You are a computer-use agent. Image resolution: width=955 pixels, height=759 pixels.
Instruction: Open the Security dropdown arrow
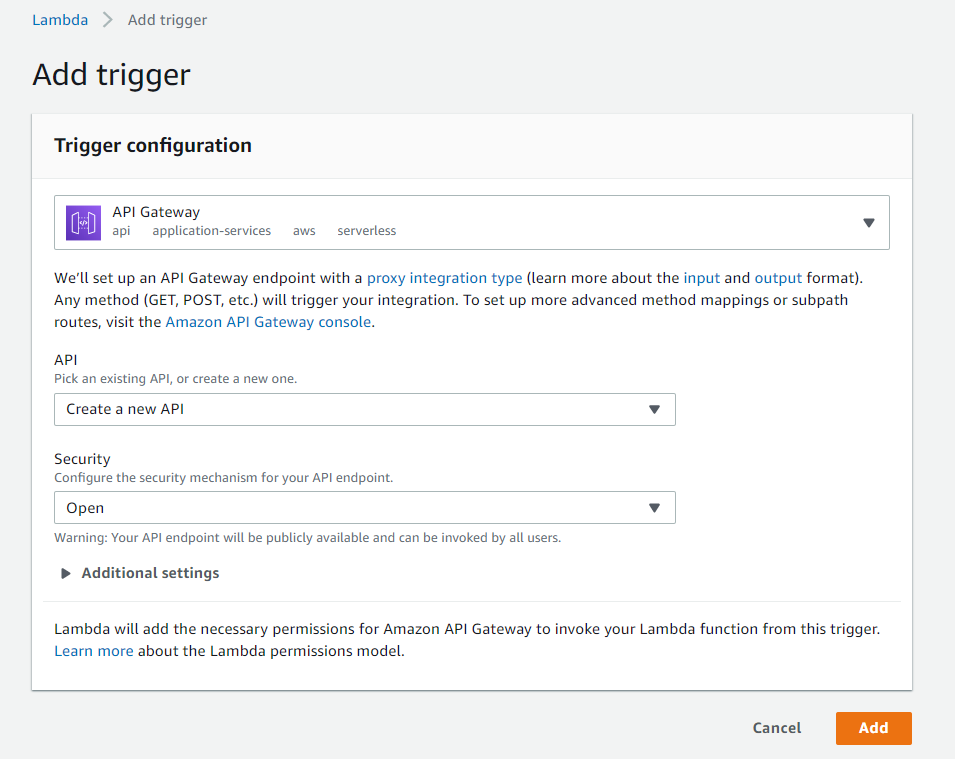(x=655, y=508)
